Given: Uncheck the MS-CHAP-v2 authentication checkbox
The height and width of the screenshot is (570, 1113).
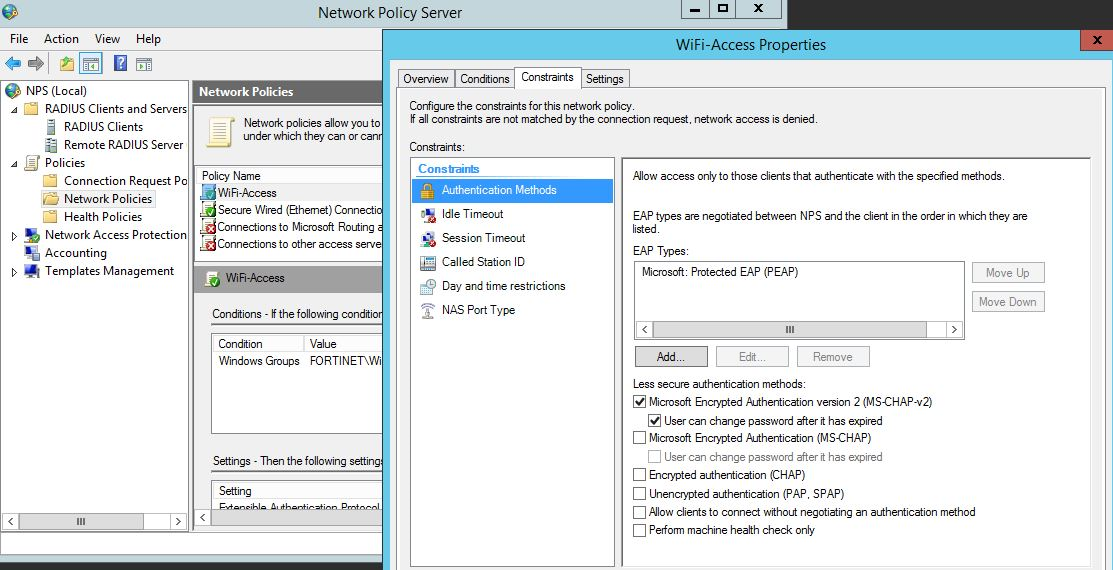Looking at the screenshot, I should tap(640, 402).
